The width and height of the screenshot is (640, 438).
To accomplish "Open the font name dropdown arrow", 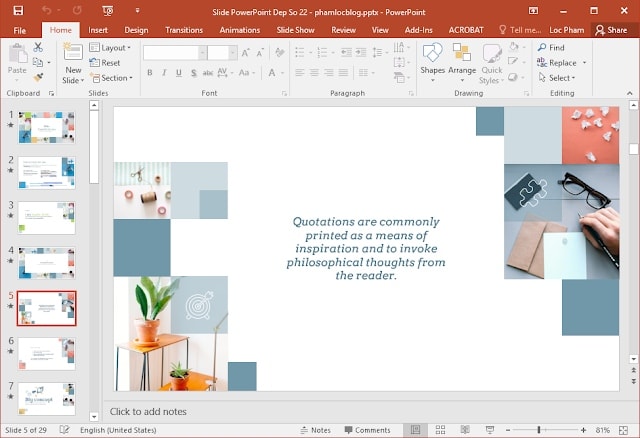I will click(202, 53).
